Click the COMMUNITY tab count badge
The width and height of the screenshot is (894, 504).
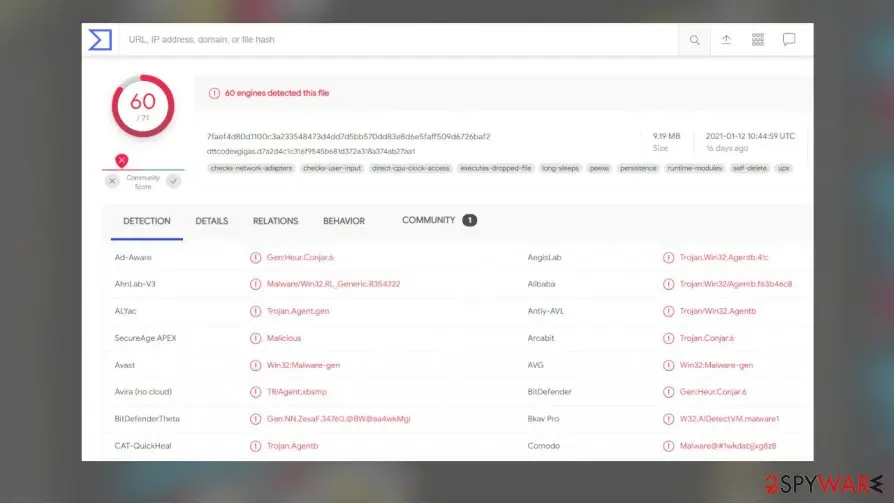(469, 220)
